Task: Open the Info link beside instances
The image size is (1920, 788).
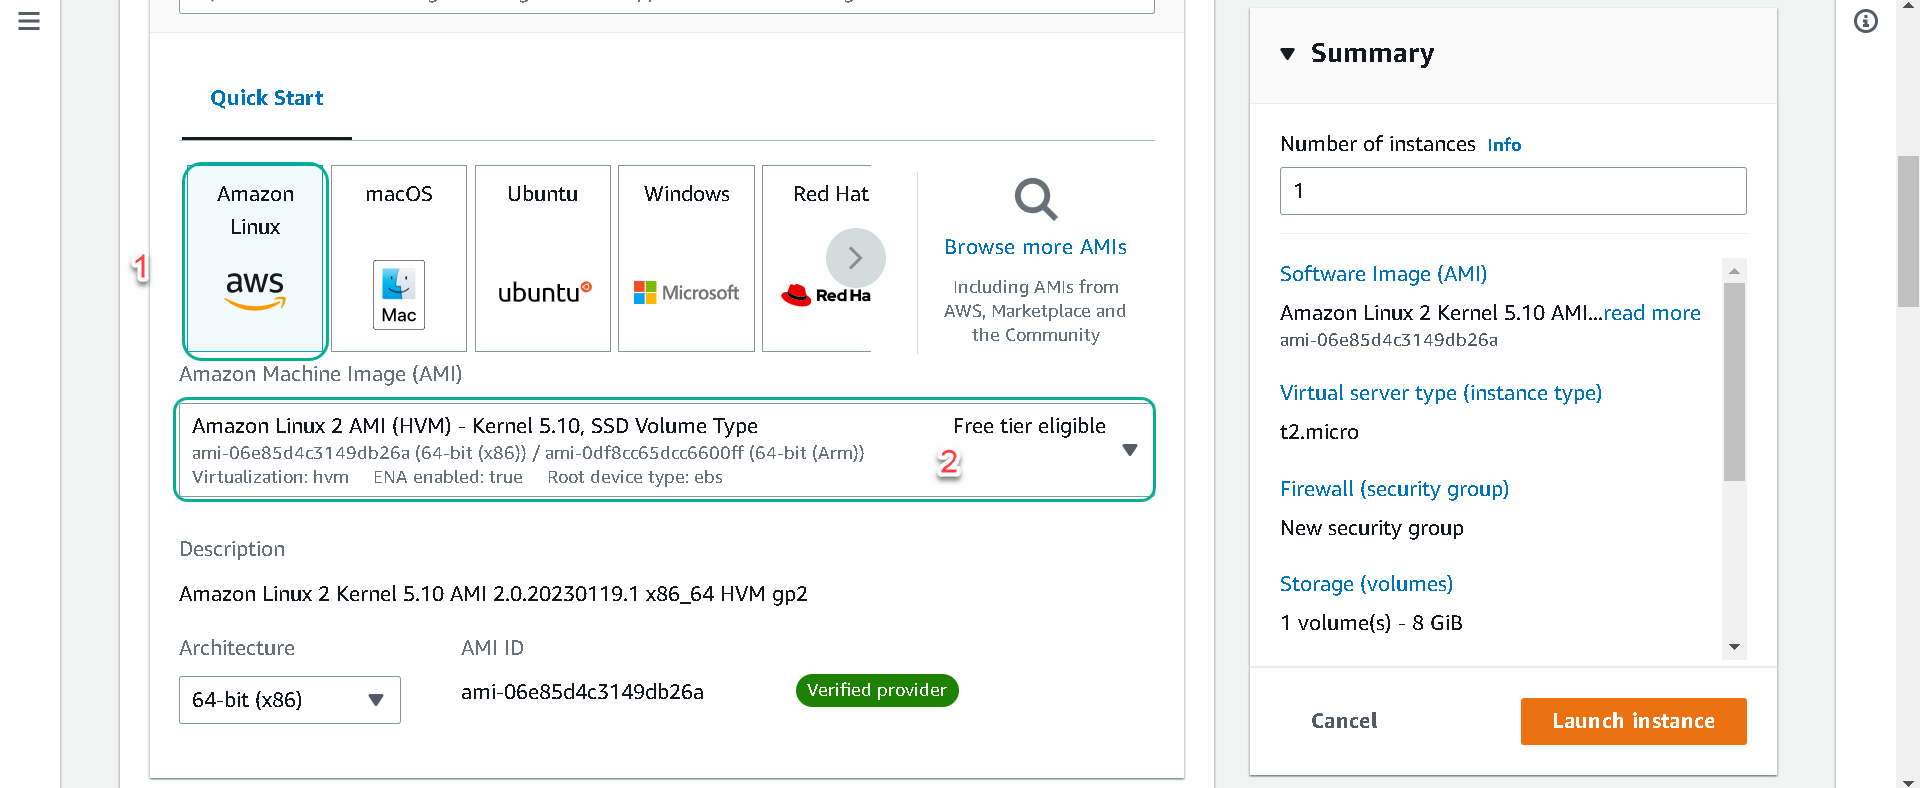Action: [1504, 145]
